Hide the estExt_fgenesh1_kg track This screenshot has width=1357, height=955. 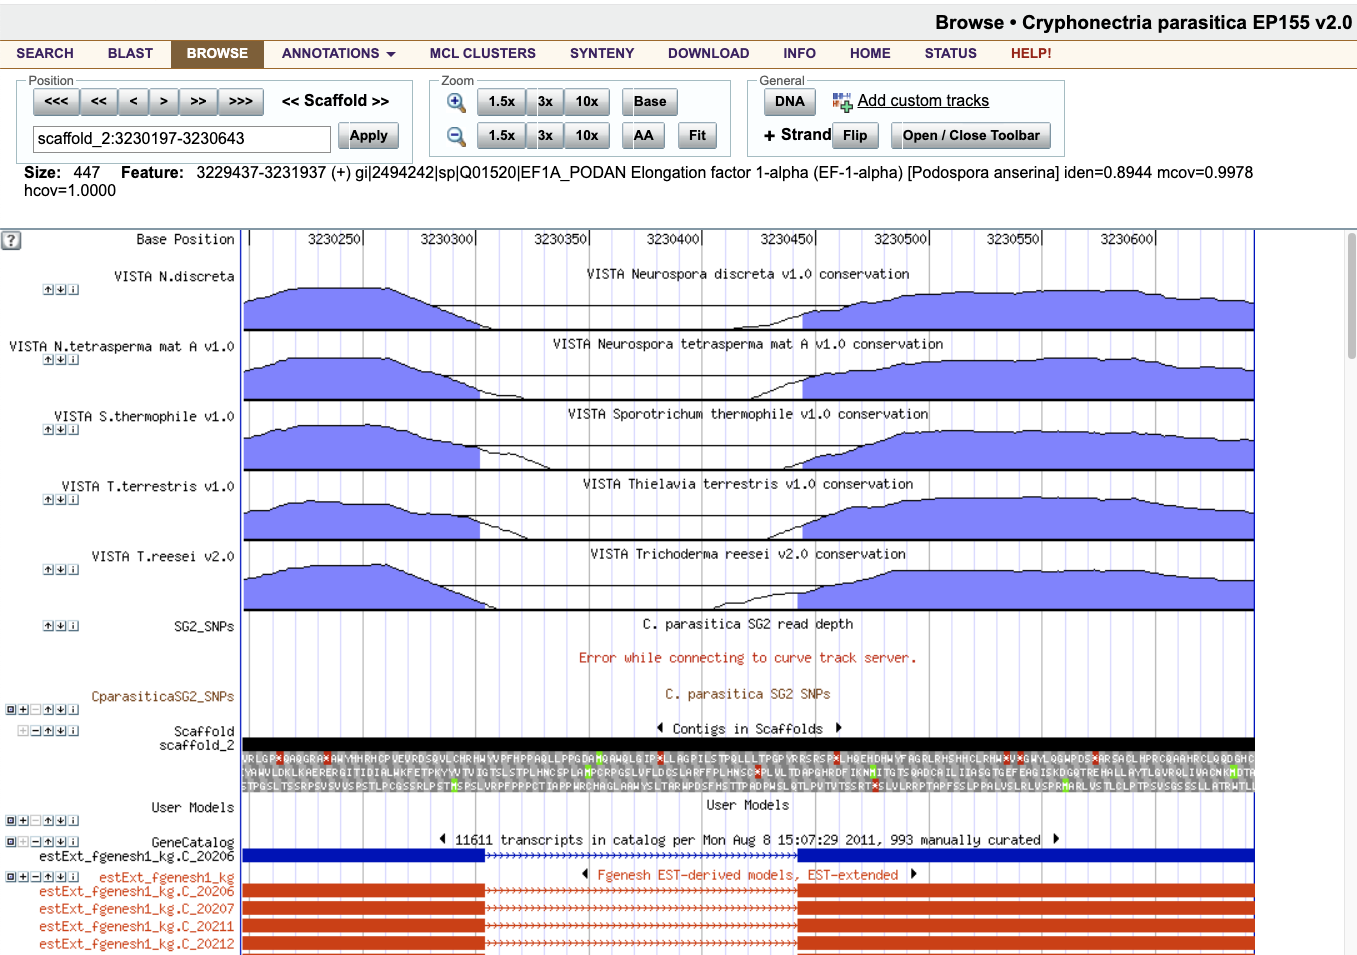click(x=11, y=877)
